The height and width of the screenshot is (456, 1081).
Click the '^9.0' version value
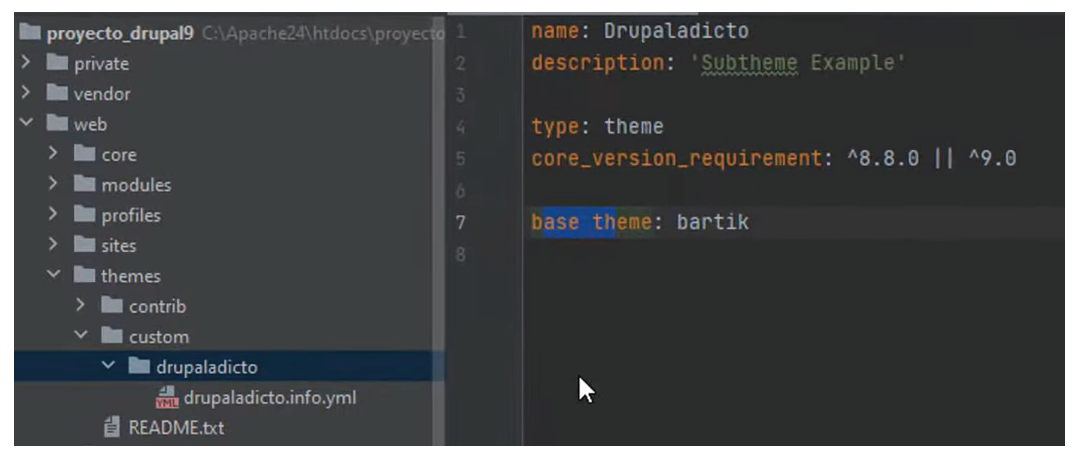coord(991,159)
